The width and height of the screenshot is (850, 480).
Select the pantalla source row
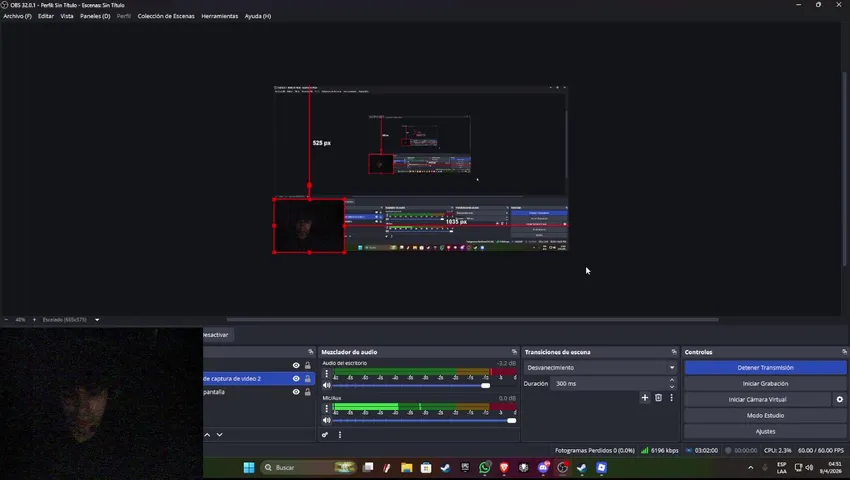tap(259, 392)
